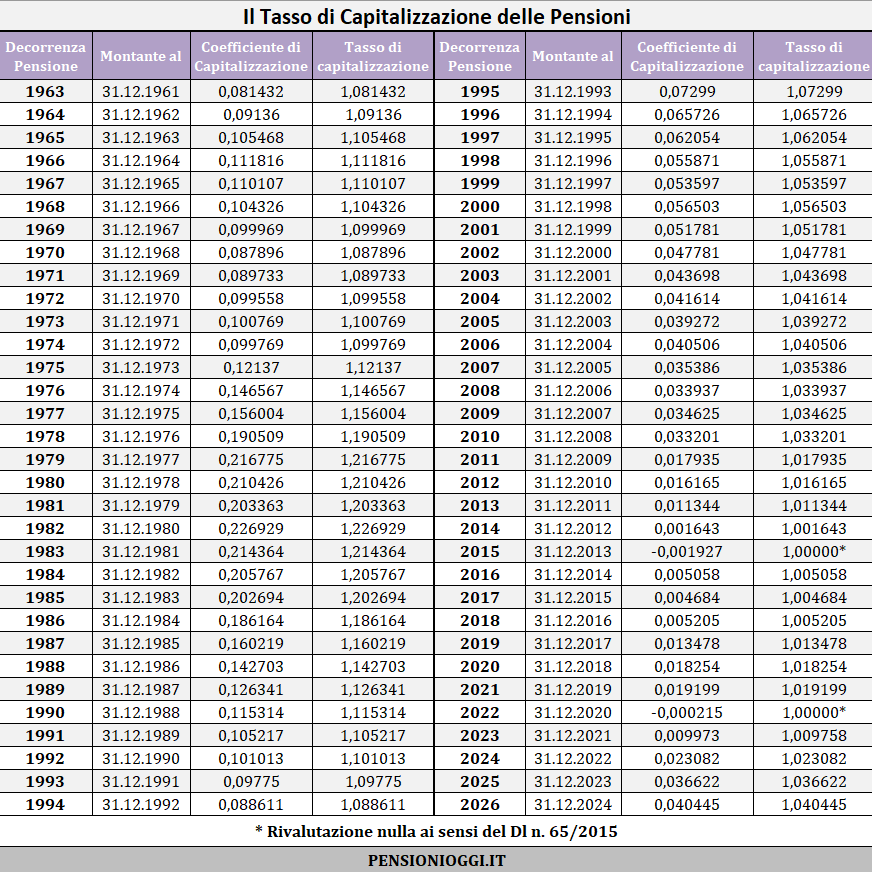The height and width of the screenshot is (872, 872).
Task: Select the rightmost 'Tasso di capitalizzazione' column header
Action: (x=813, y=57)
